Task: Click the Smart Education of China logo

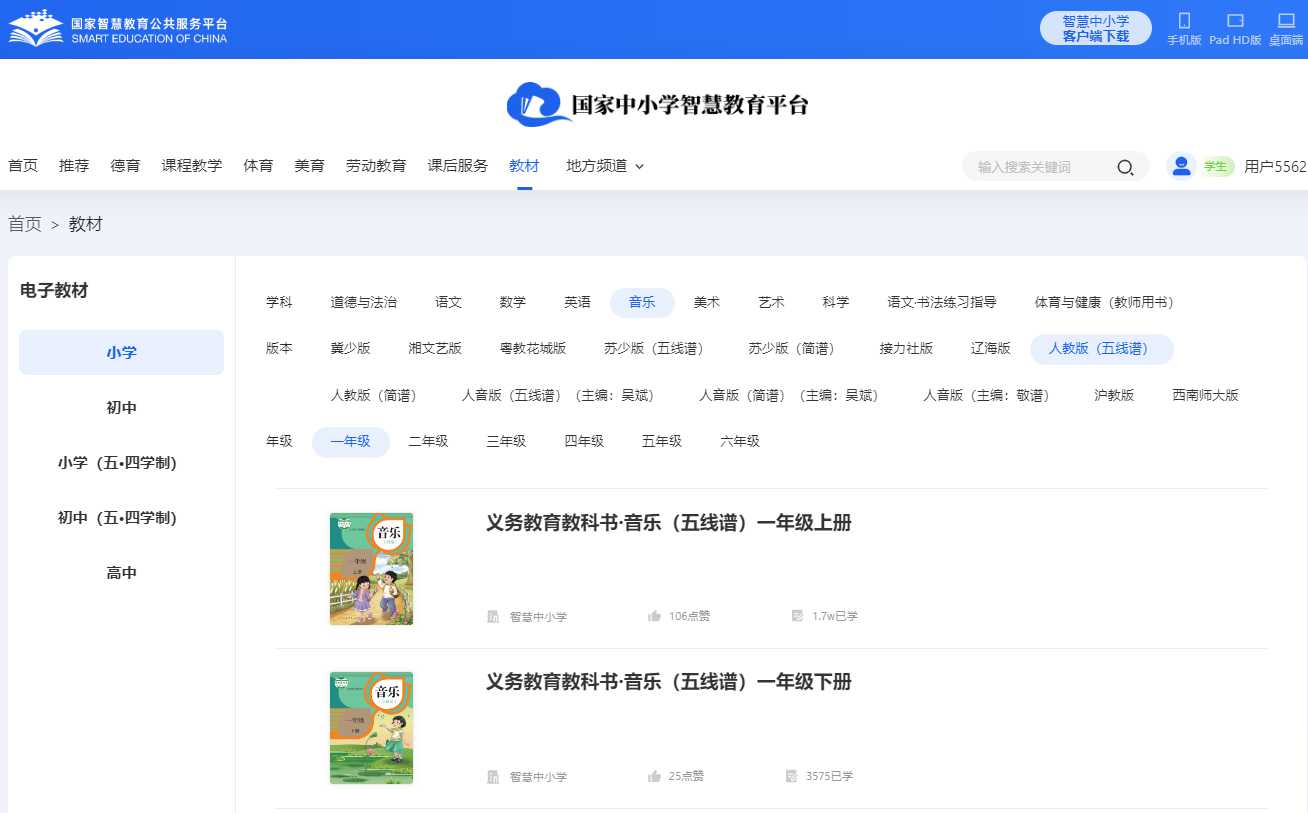Action: click(x=118, y=29)
